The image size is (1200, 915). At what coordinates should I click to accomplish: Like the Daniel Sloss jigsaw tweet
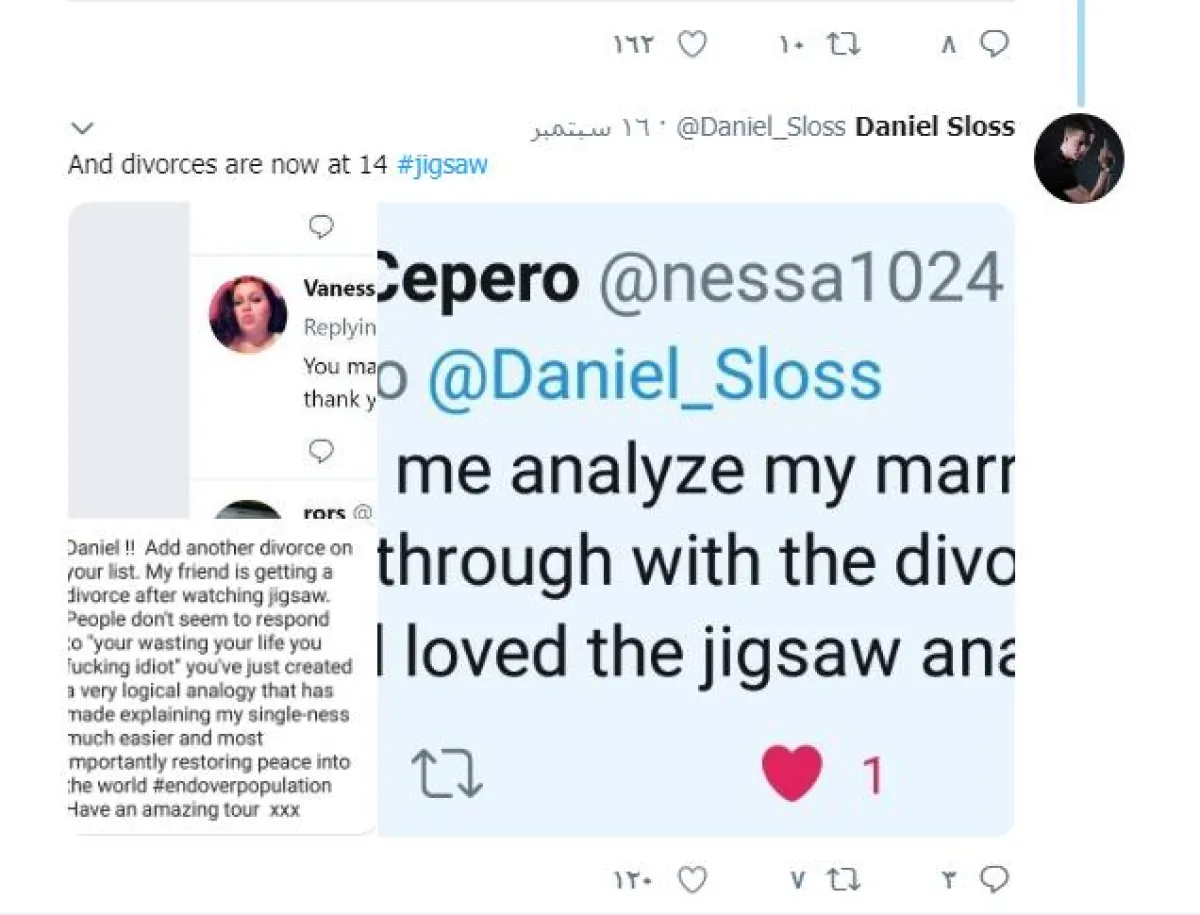692,880
